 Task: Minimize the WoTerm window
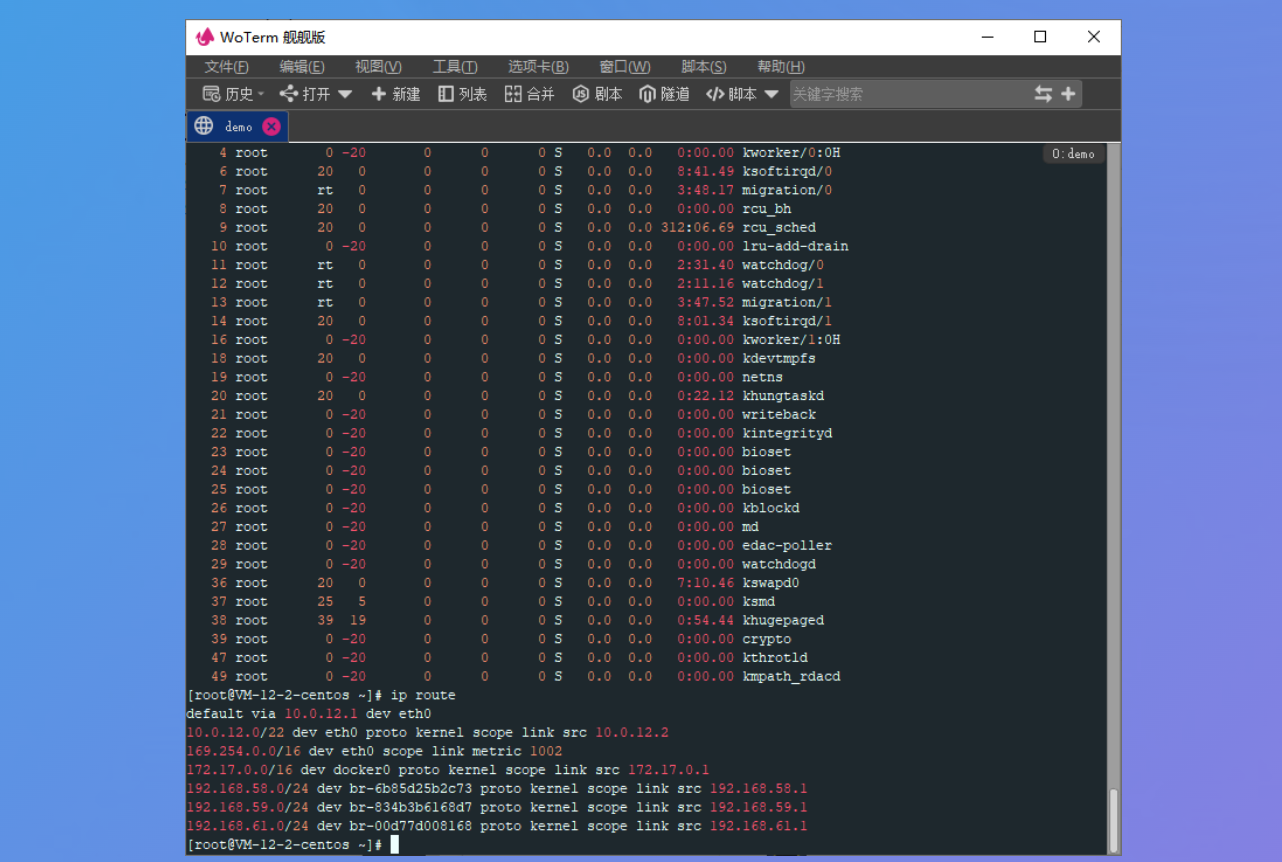coord(987,37)
